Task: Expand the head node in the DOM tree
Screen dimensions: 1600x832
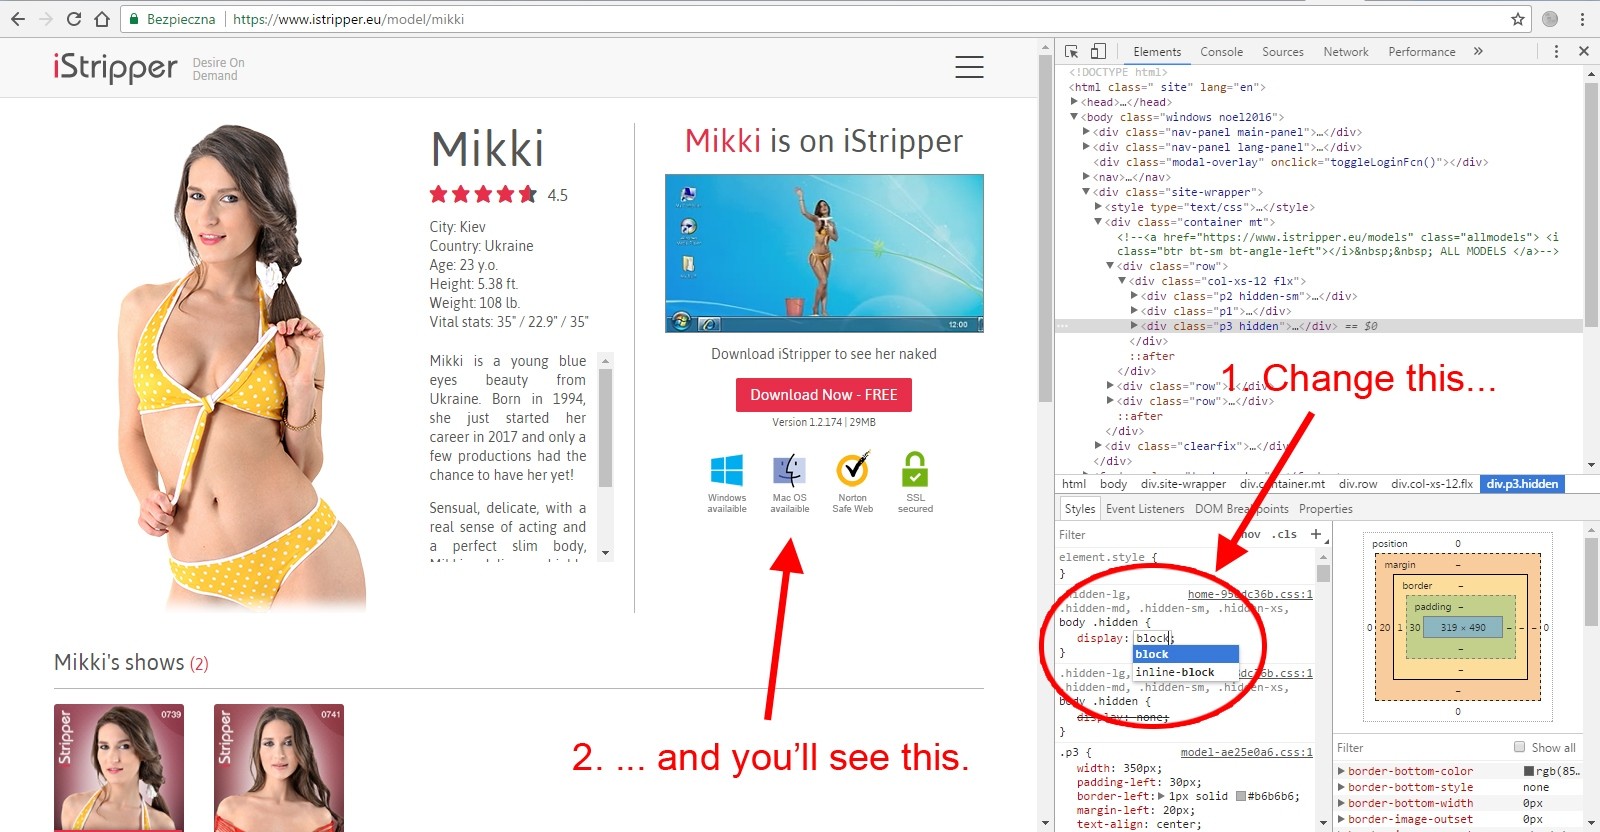Action: point(1075,102)
